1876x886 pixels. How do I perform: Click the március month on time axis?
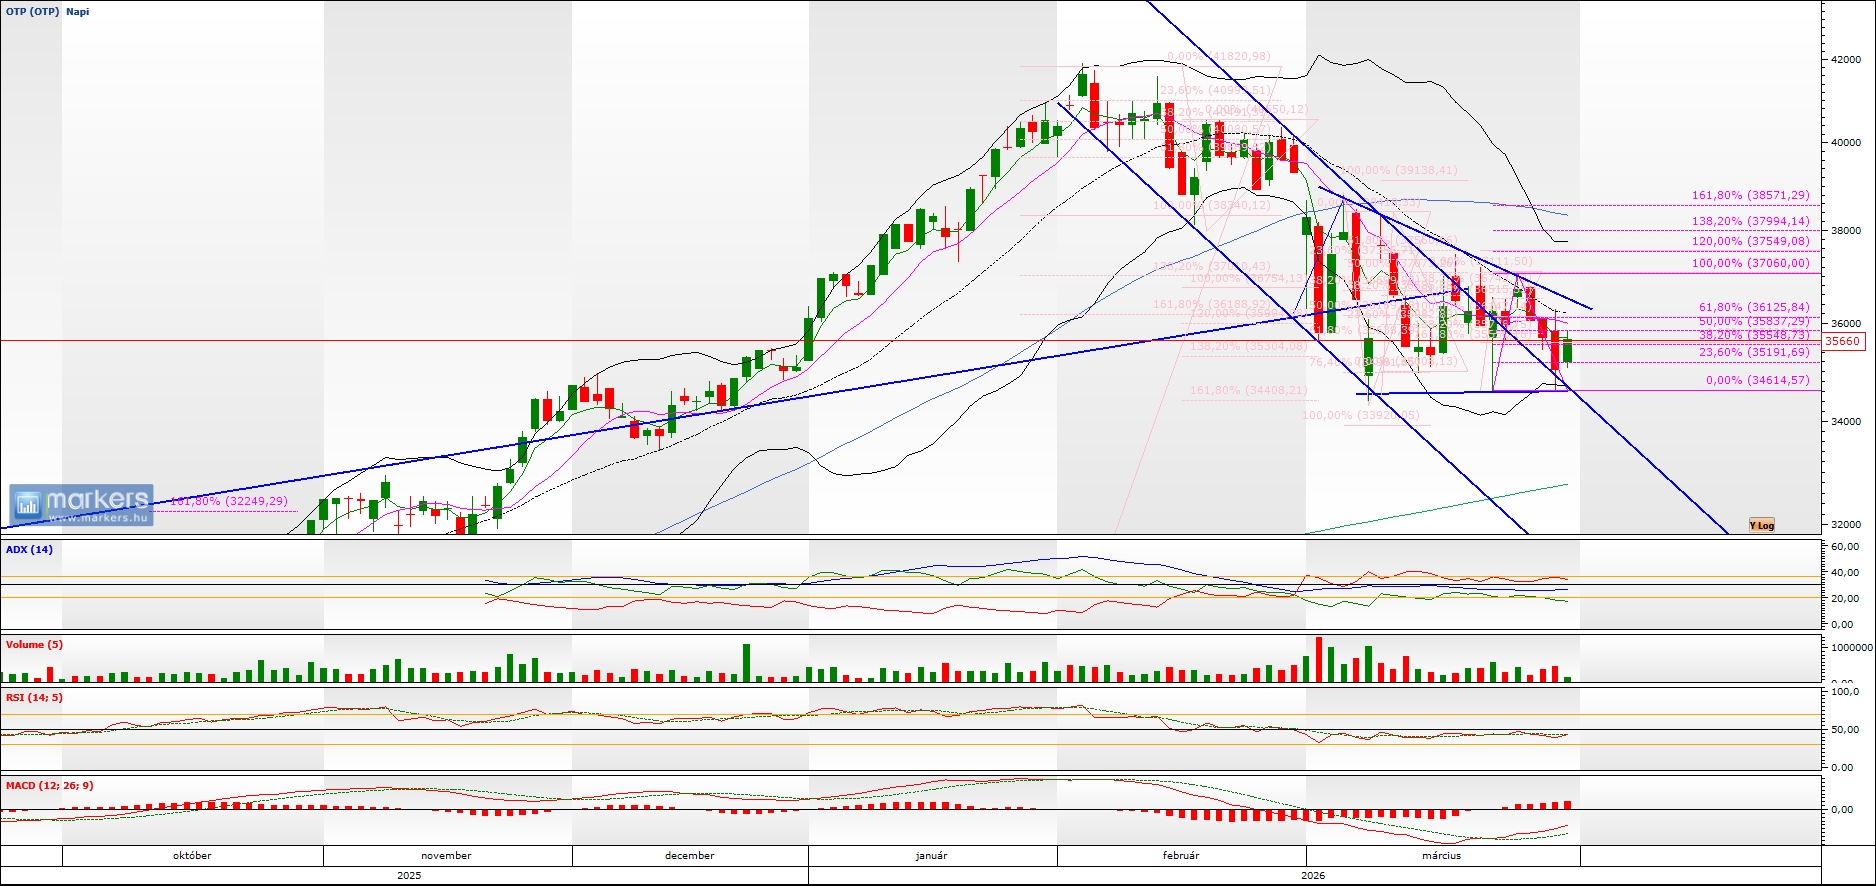coord(1441,855)
